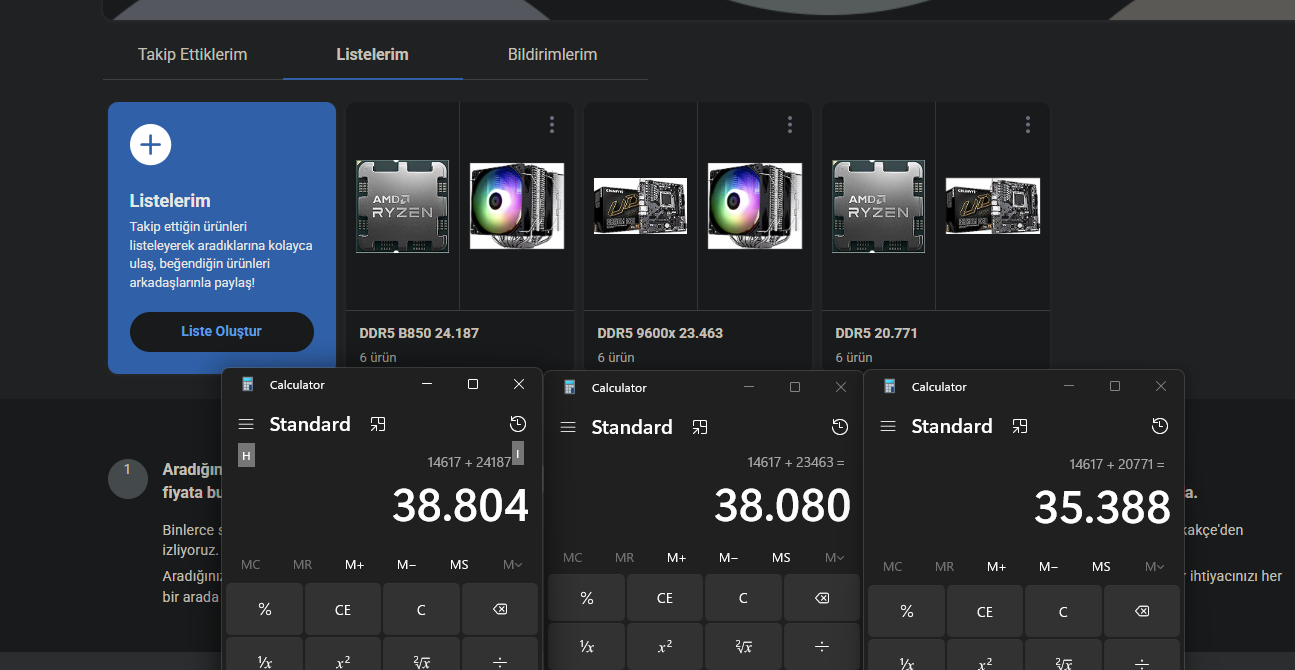Click square root key in 38.080 calculator
This screenshot has height=670, width=1295.
click(x=743, y=647)
